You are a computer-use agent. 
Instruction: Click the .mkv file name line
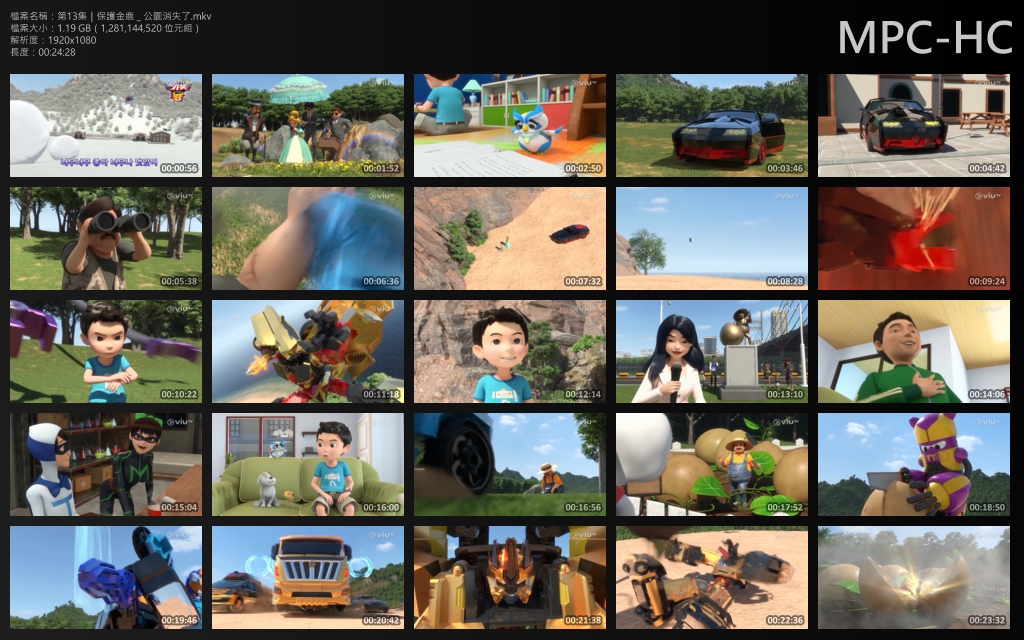pyautogui.click(x=110, y=17)
